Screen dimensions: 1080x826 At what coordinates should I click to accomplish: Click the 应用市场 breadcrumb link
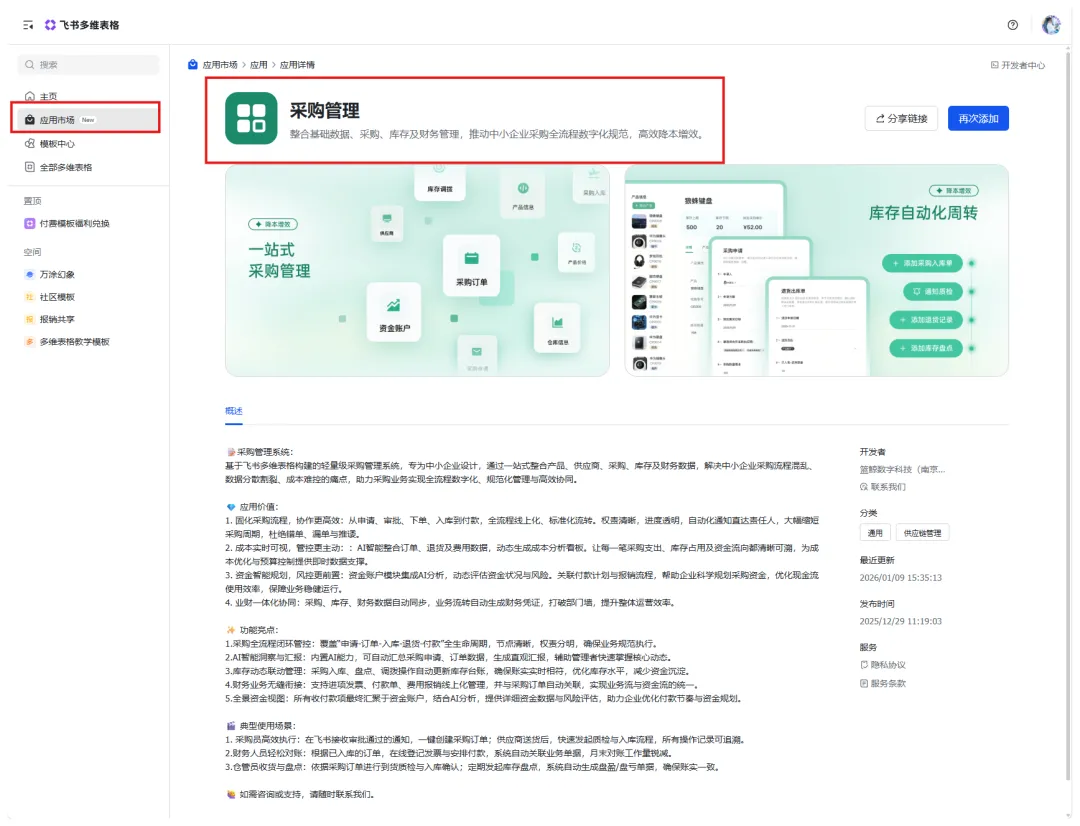click(220, 65)
